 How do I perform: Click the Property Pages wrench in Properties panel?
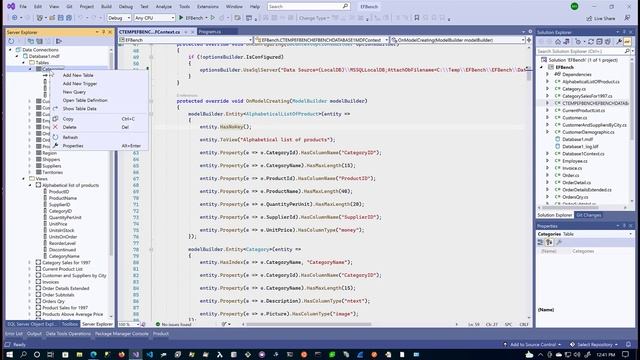pyautogui.click(x=559, y=242)
